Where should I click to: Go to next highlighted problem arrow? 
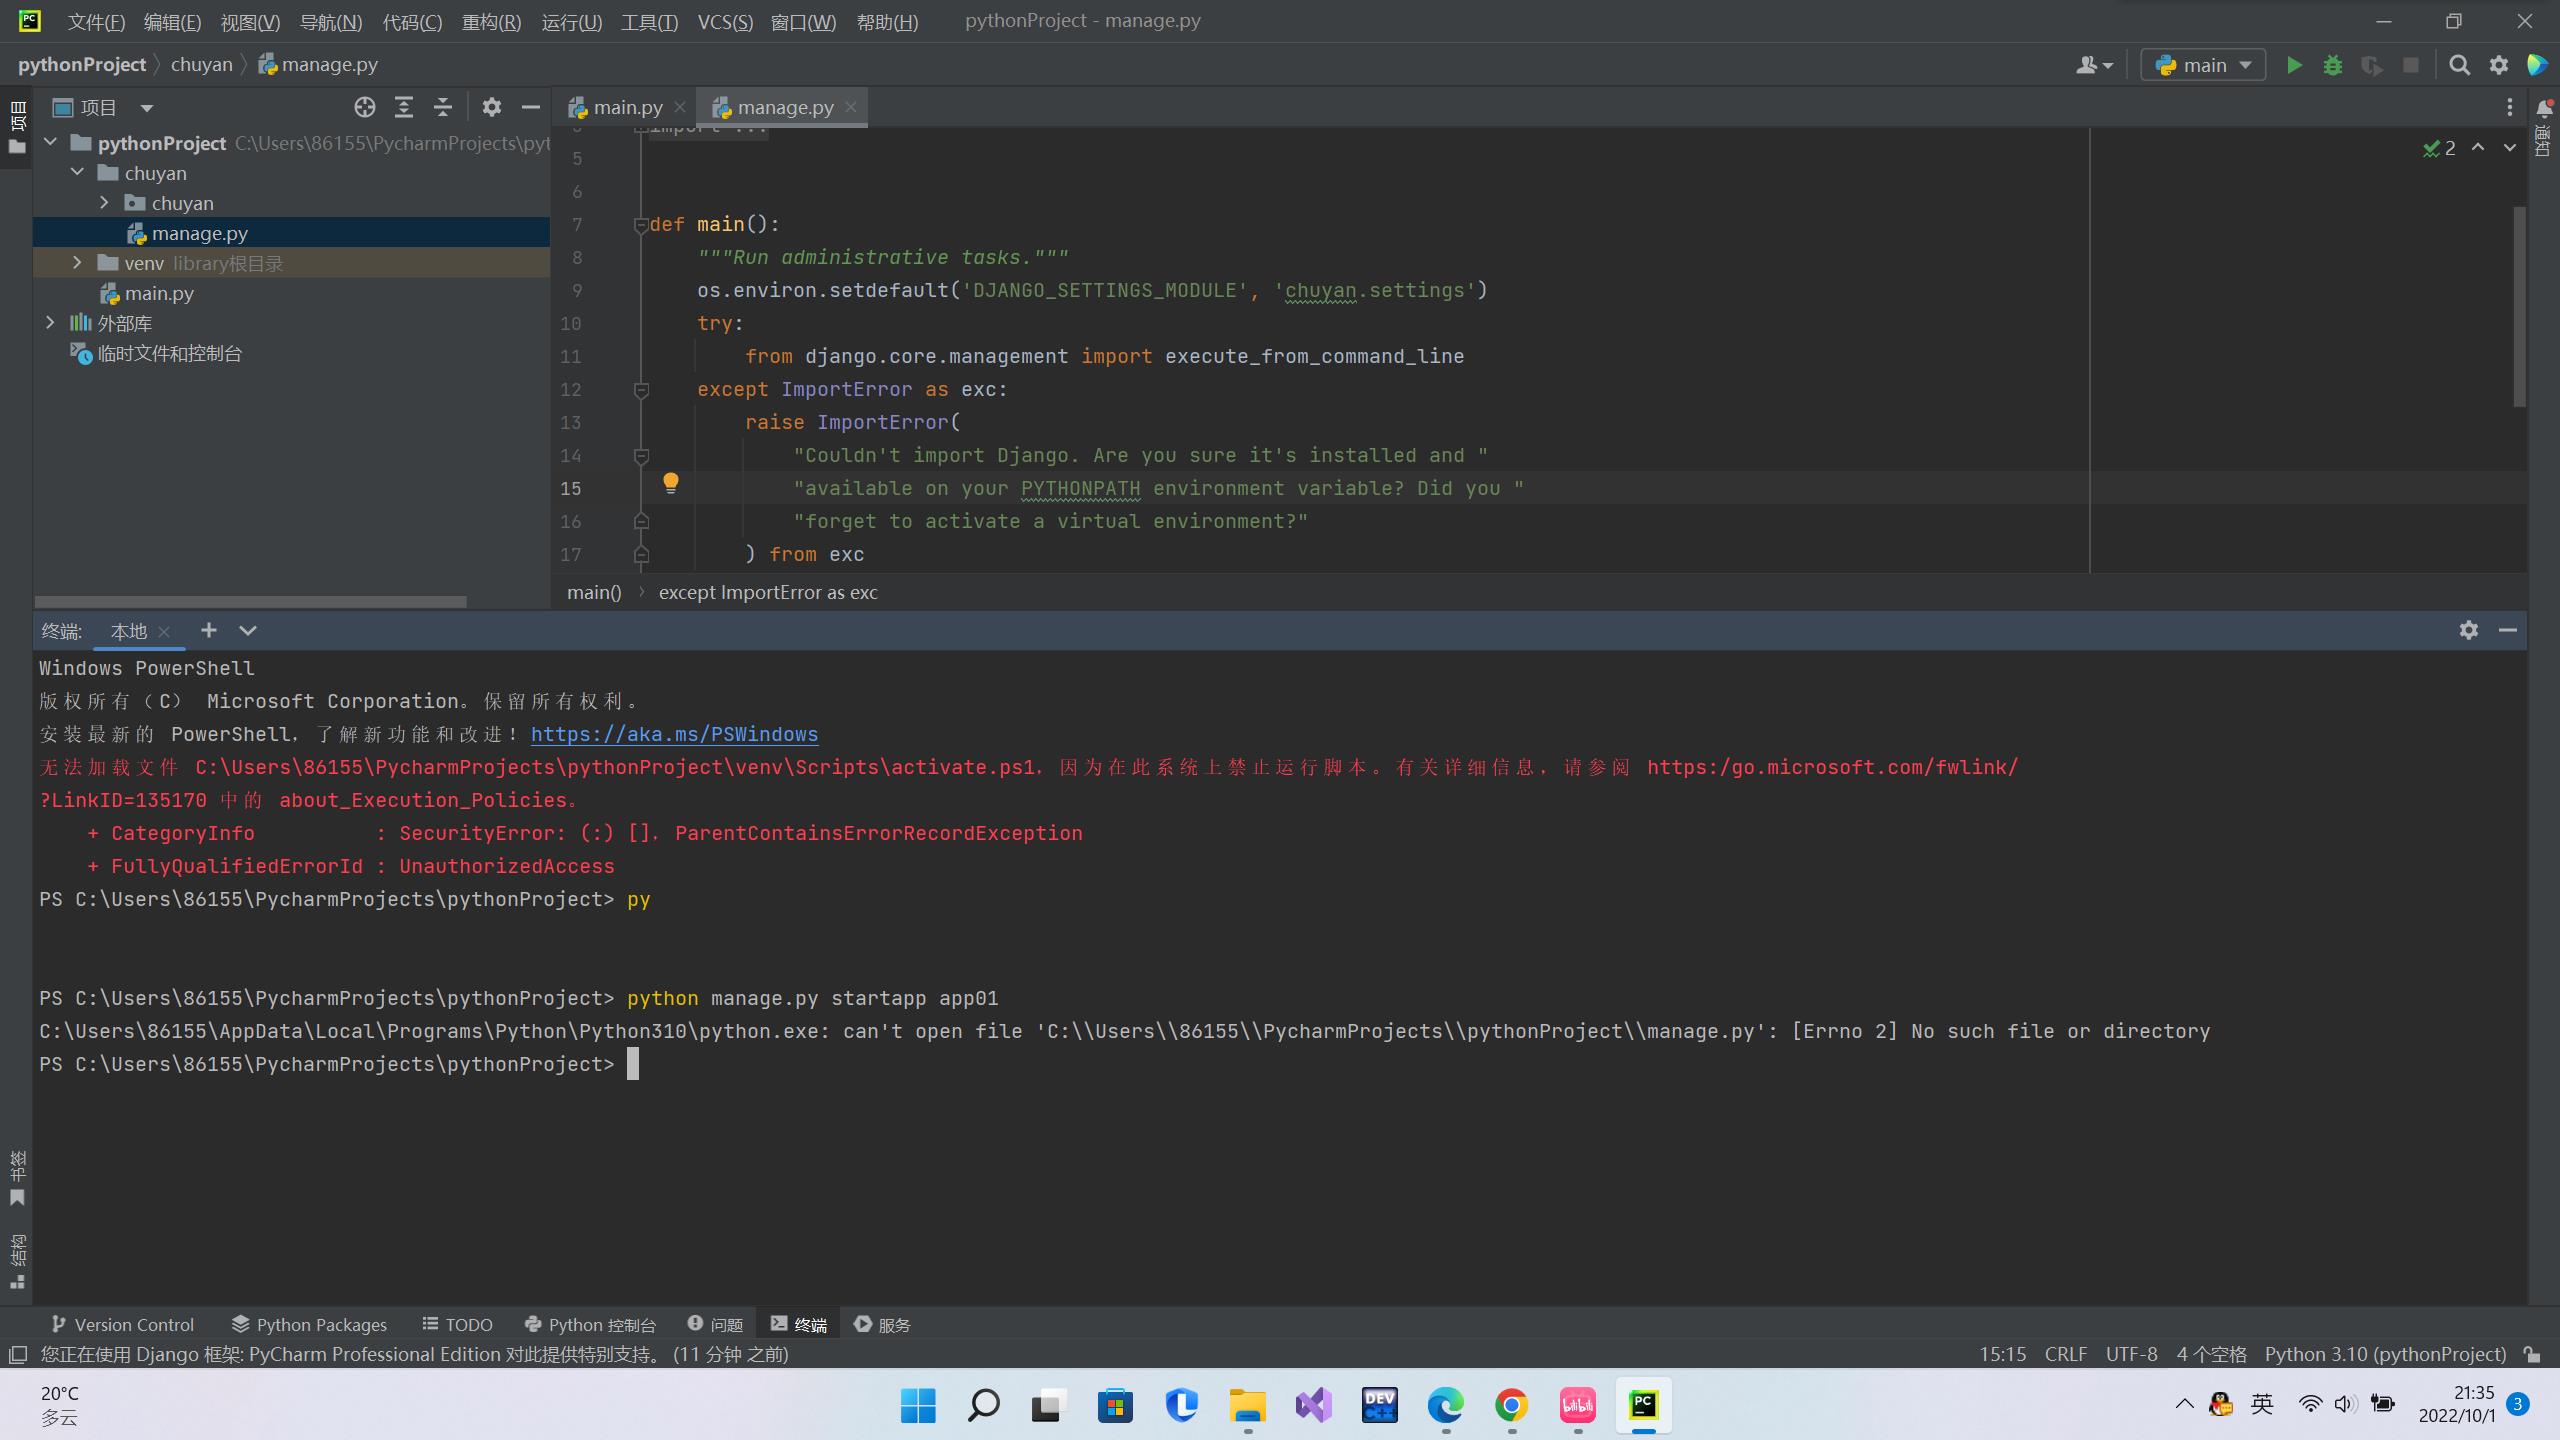click(2510, 148)
